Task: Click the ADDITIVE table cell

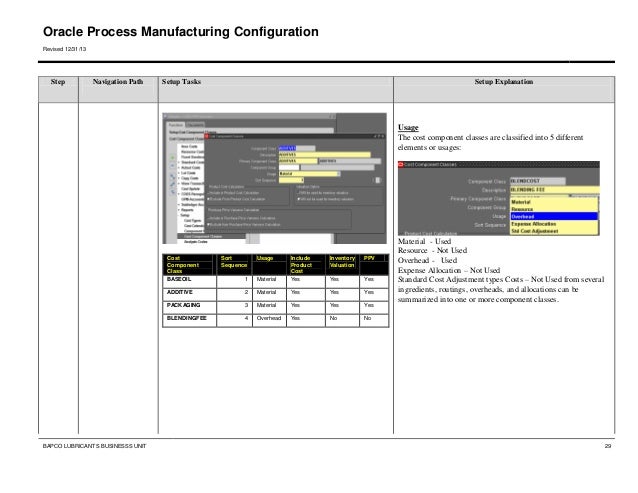Action: [x=189, y=294]
